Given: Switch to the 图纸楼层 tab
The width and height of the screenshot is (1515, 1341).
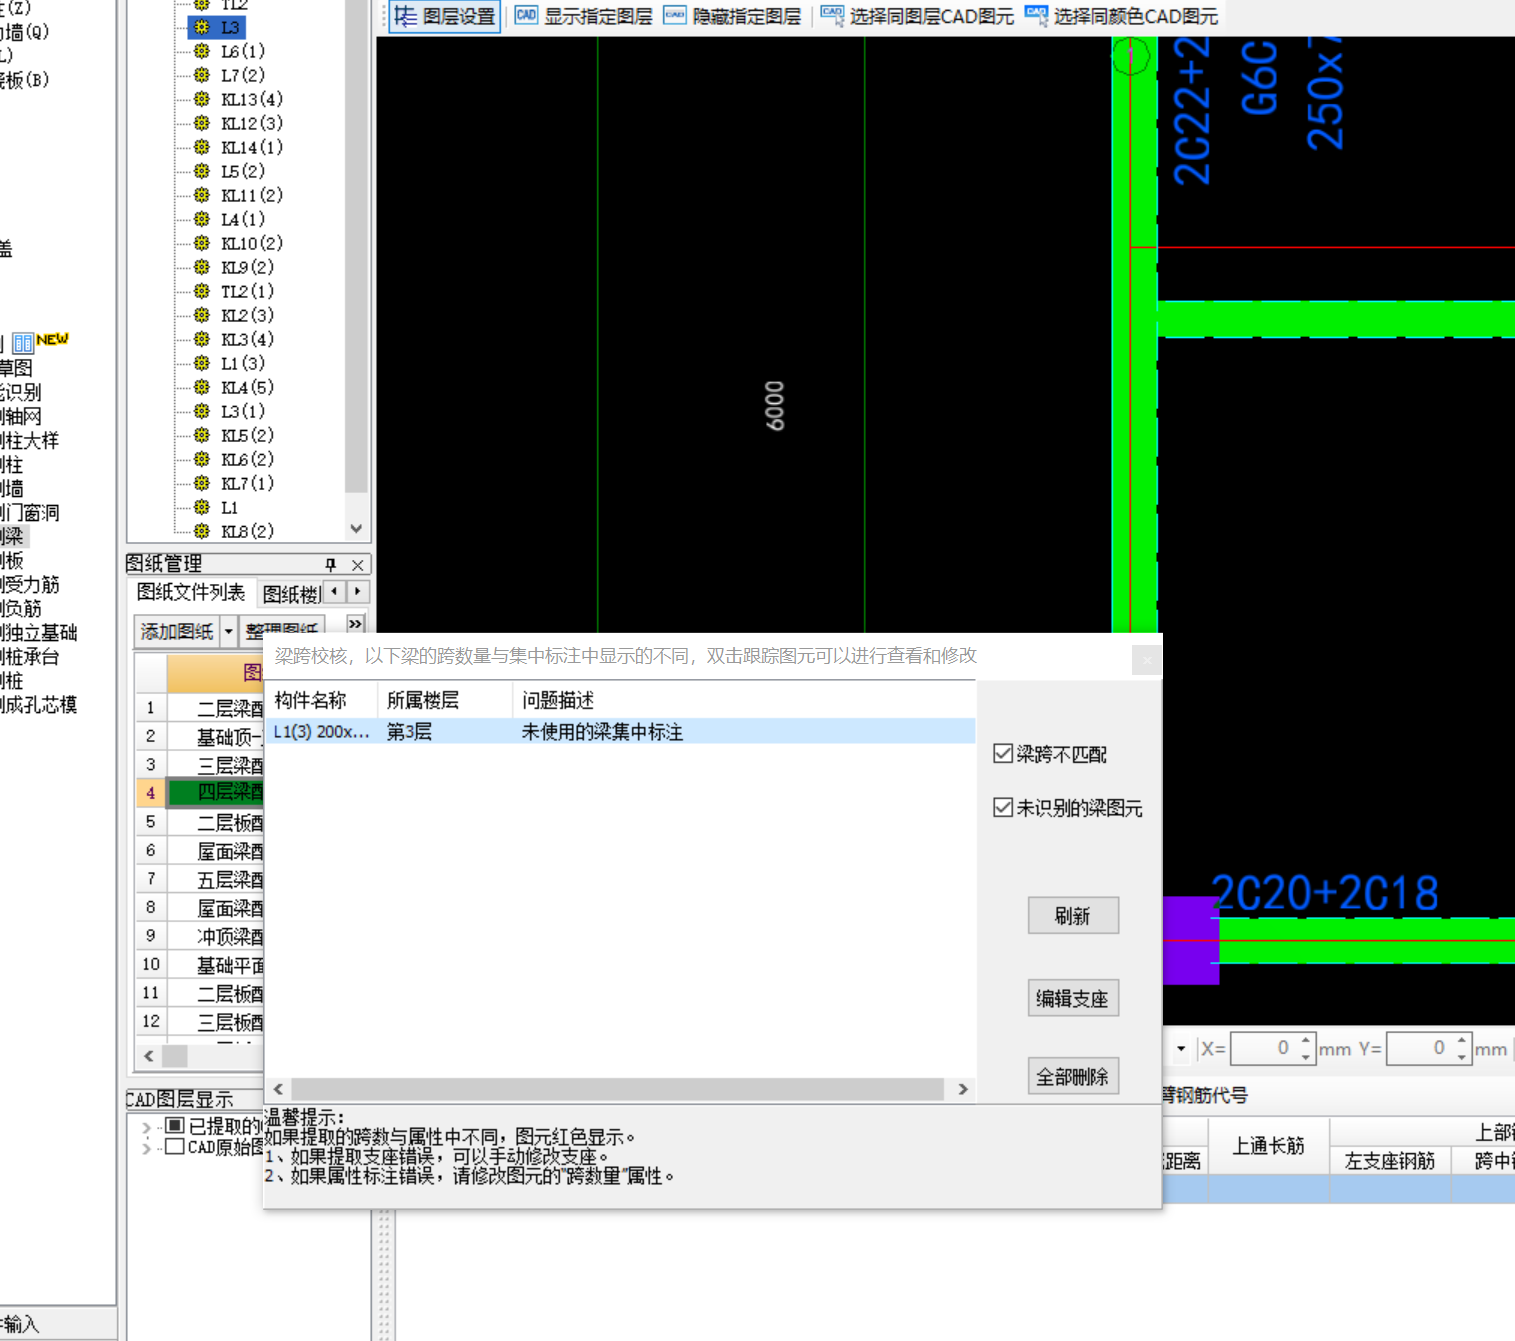Looking at the screenshot, I should (291, 594).
